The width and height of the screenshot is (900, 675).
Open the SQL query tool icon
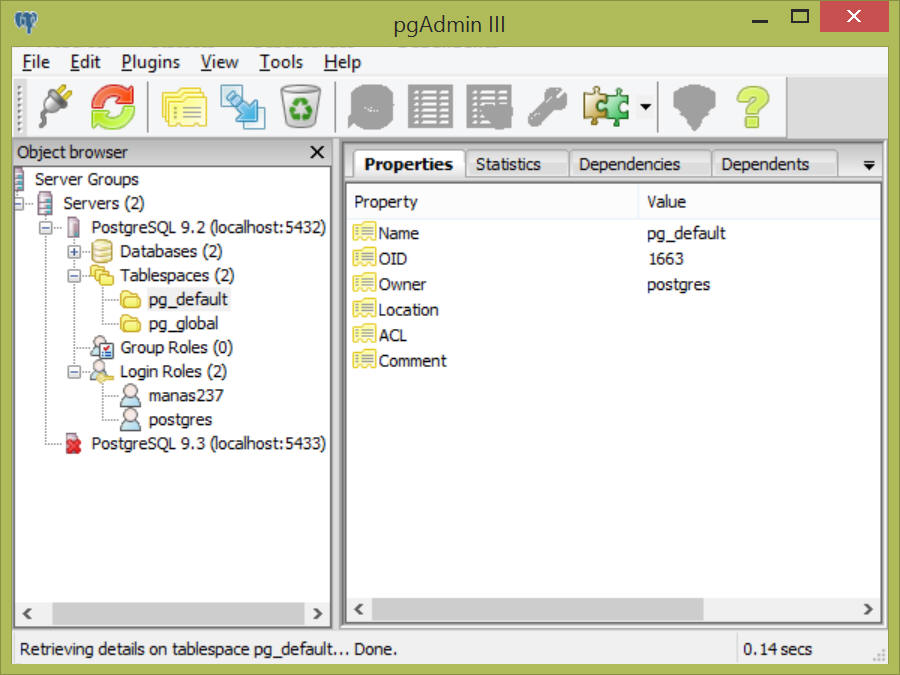click(371, 107)
